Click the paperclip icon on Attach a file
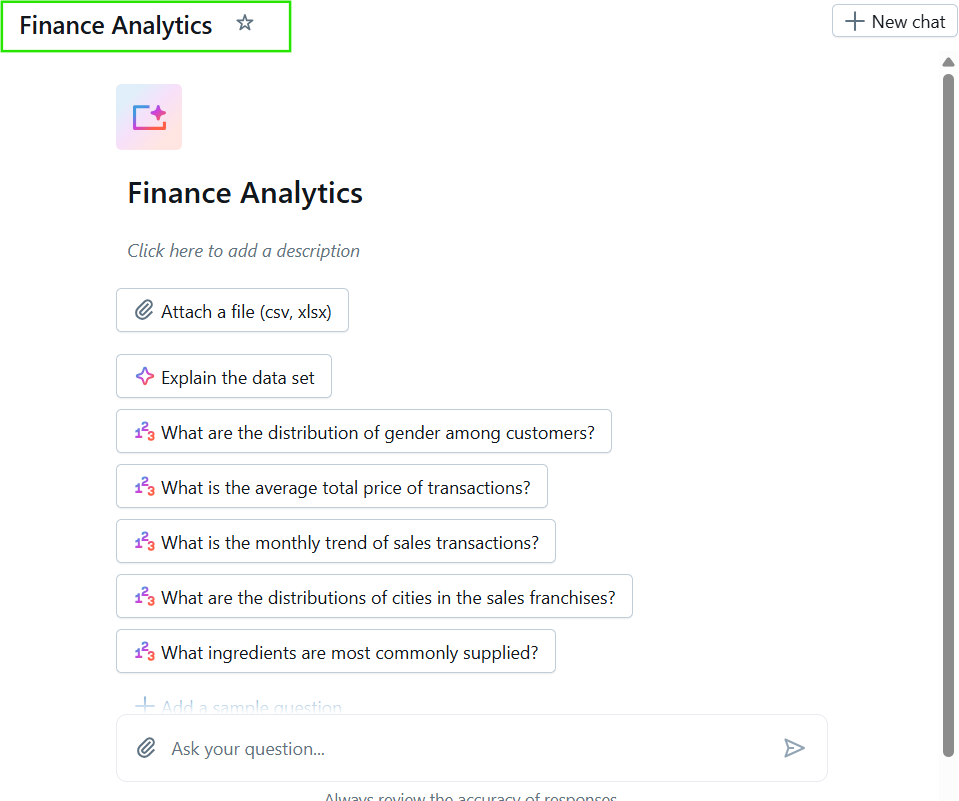 pos(144,311)
